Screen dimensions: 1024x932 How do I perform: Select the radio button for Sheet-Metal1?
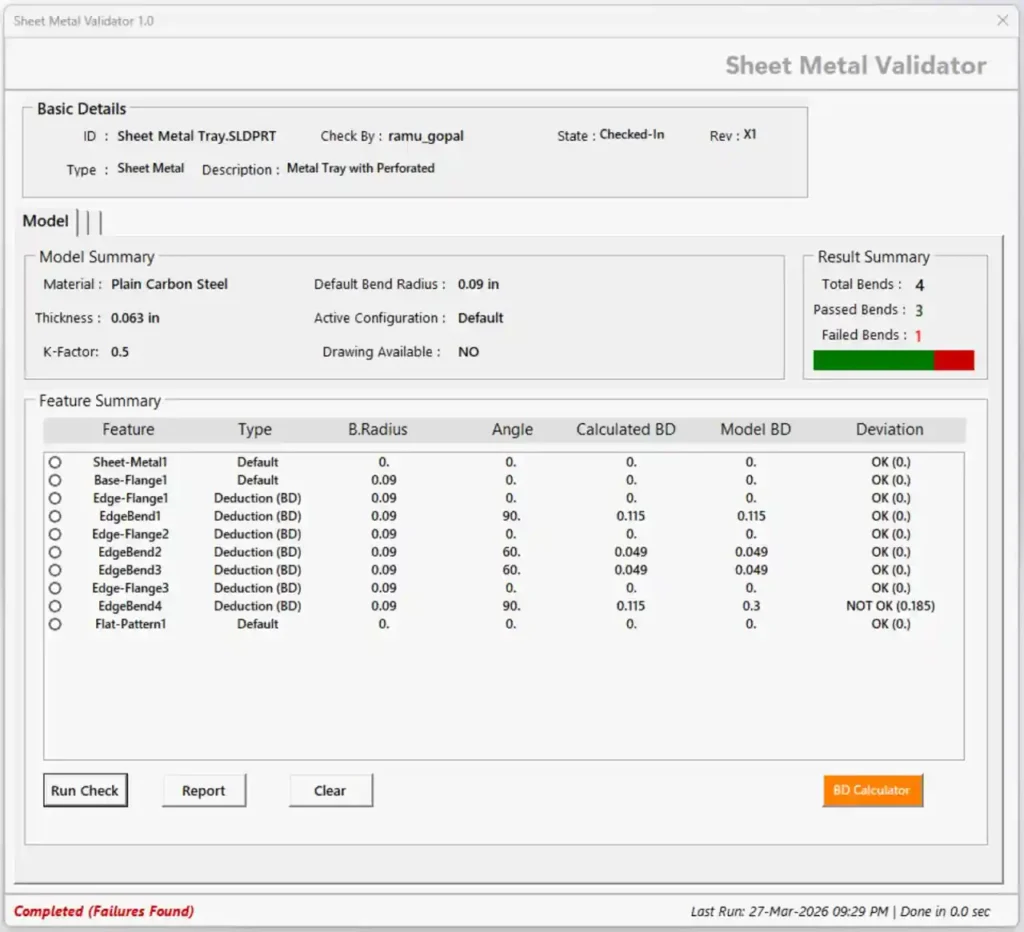55,462
